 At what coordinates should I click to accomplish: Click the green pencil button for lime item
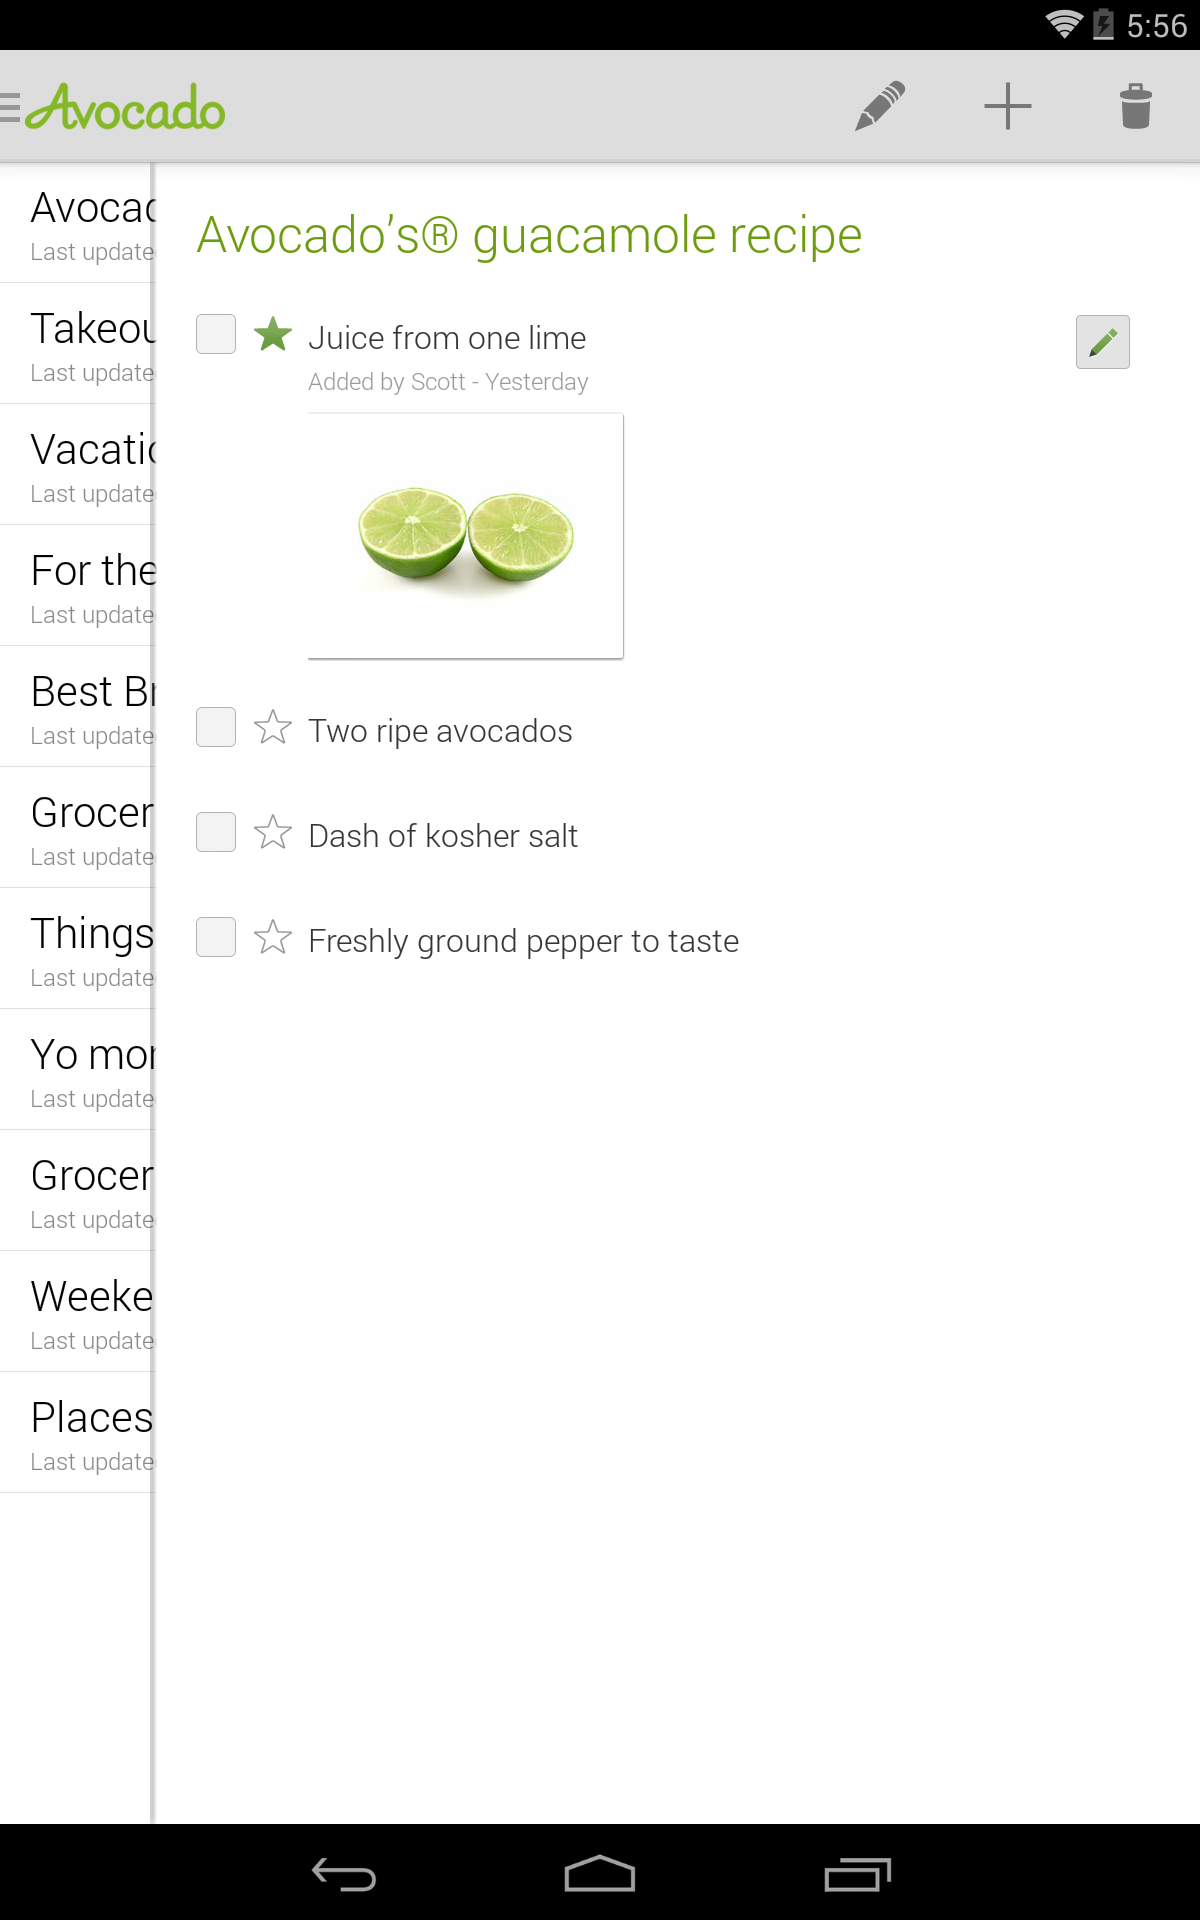point(1102,342)
